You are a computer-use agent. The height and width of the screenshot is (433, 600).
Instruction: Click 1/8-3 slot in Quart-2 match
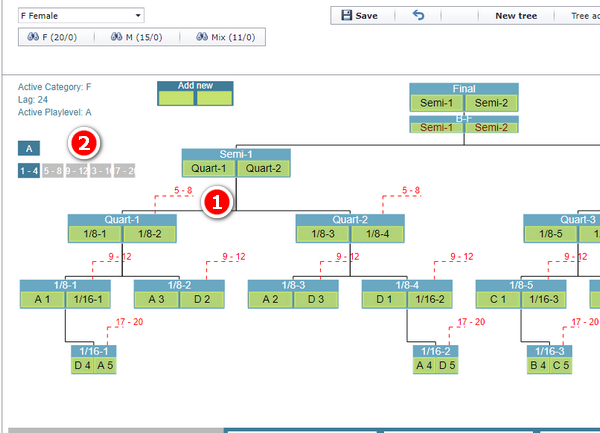pyautogui.click(x=323, y=234)
